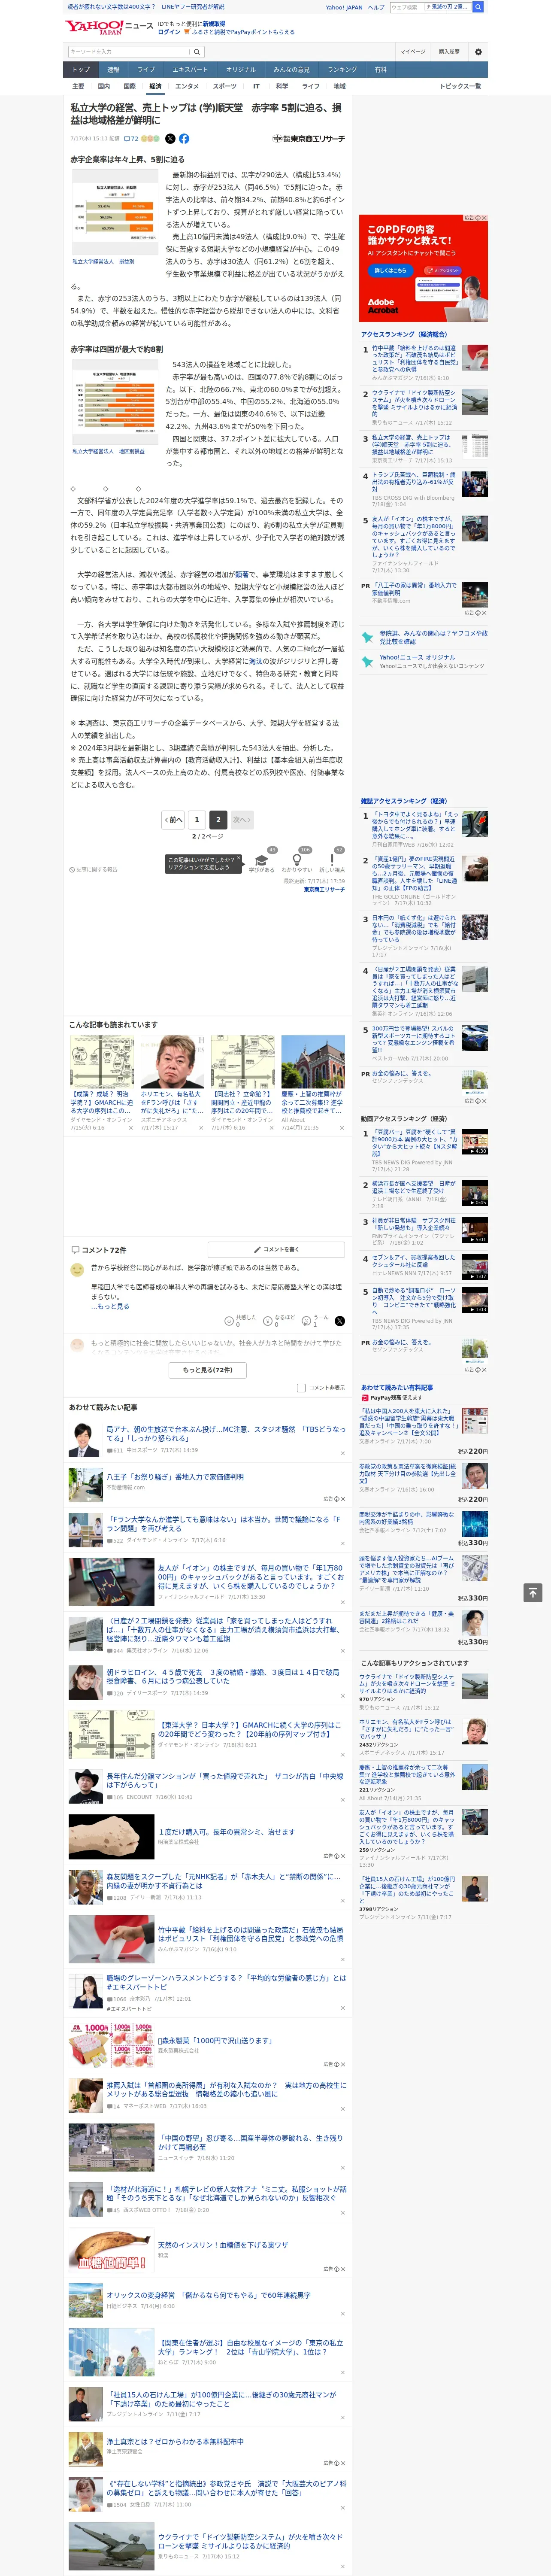Expand the first comment with …もっと見る

[110, 1307]
